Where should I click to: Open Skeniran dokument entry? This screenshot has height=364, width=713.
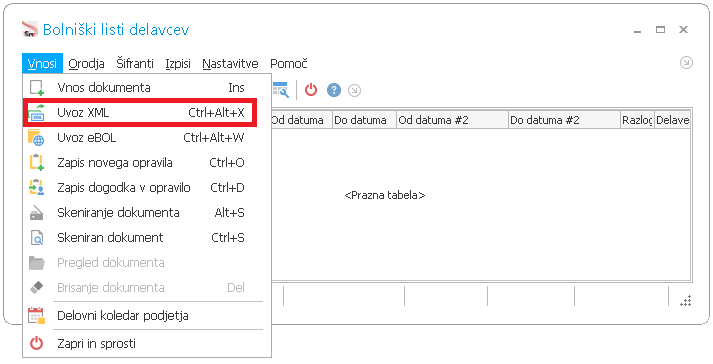(147, 238)
